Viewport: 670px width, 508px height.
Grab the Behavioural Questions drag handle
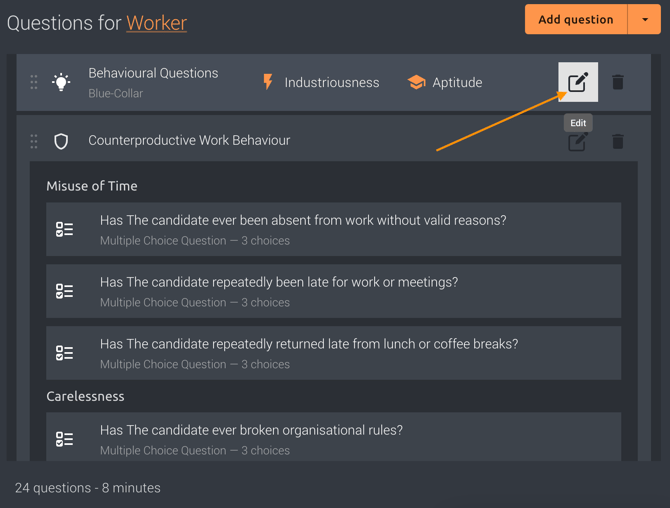coord(34,82)
